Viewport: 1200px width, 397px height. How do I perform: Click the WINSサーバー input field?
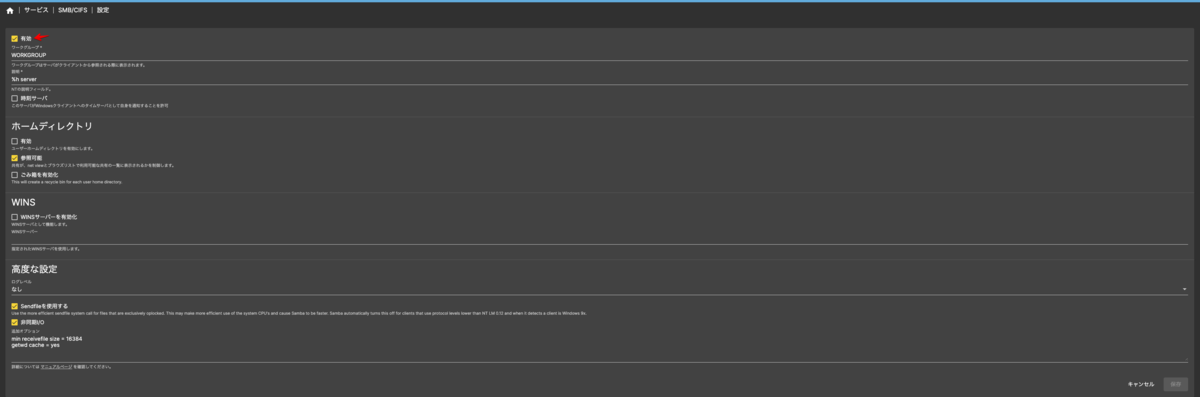coord(600,239)
